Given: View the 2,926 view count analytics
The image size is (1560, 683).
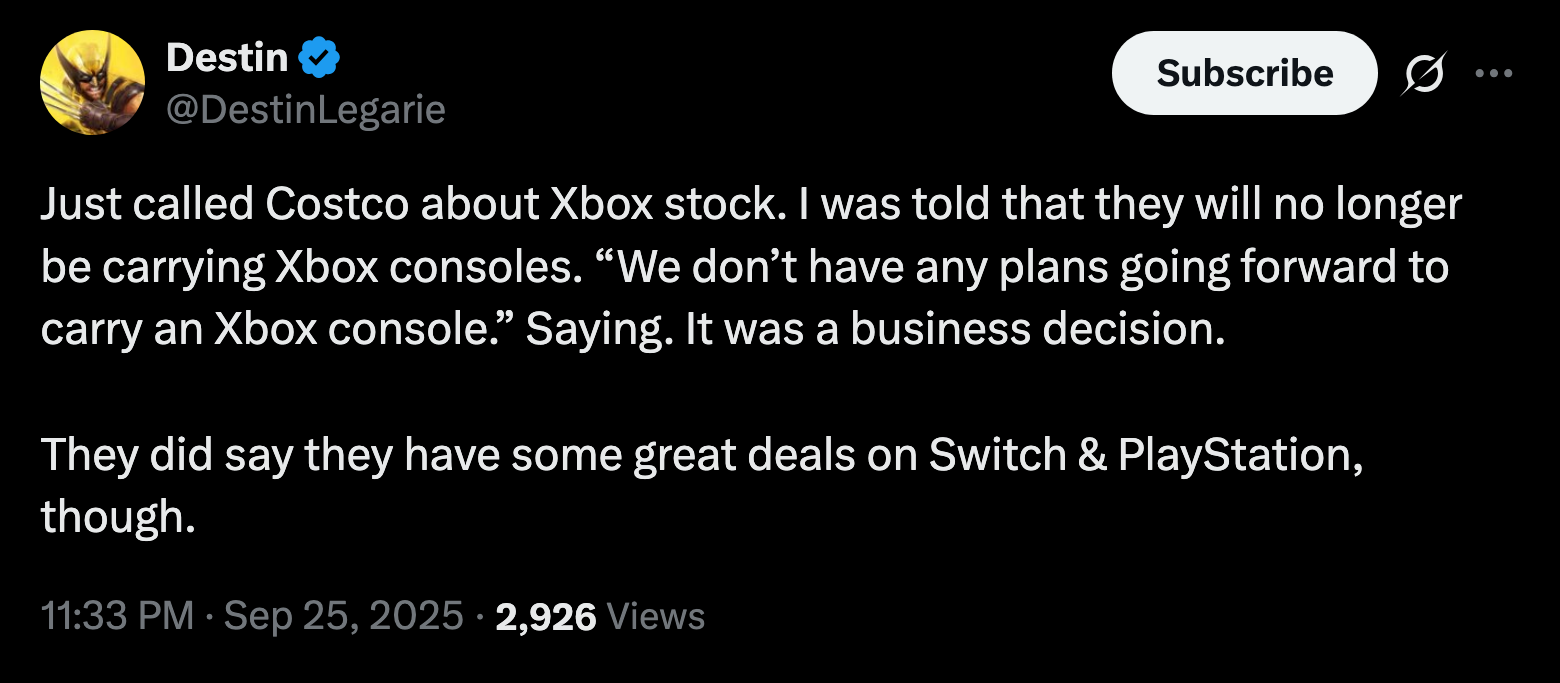Looking at the screenshot, I should pyautogui.click(x=545, y=616).
